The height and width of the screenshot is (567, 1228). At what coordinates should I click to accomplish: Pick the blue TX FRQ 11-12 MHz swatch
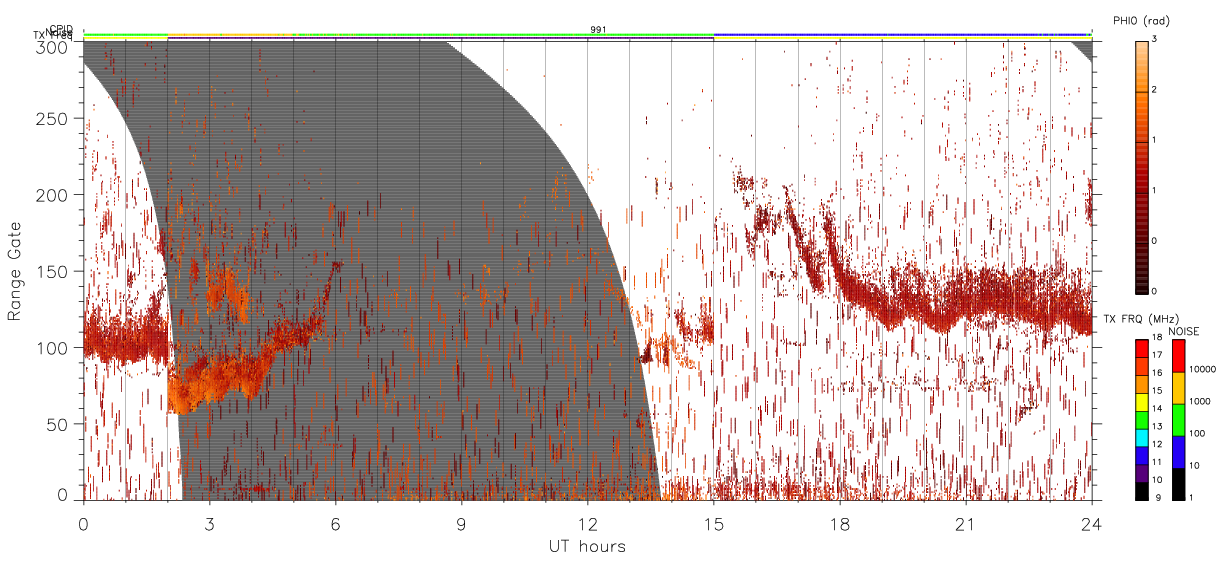click(x=1141, y=456)
